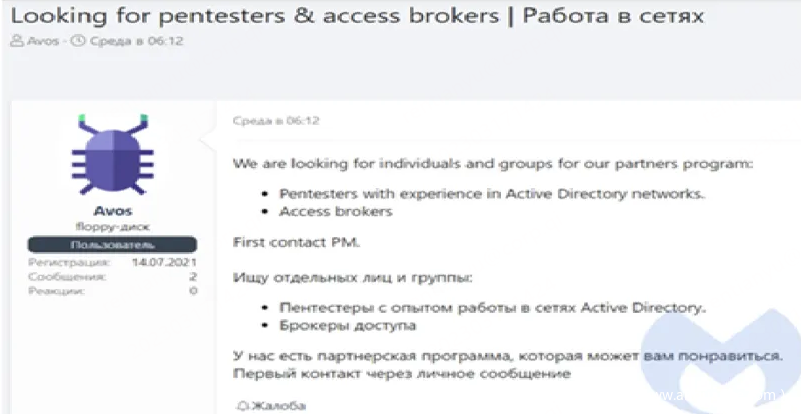The image size is (801, 414).
Task: Click the floppy-диск user rank text
Action: [x=112, y=227]
